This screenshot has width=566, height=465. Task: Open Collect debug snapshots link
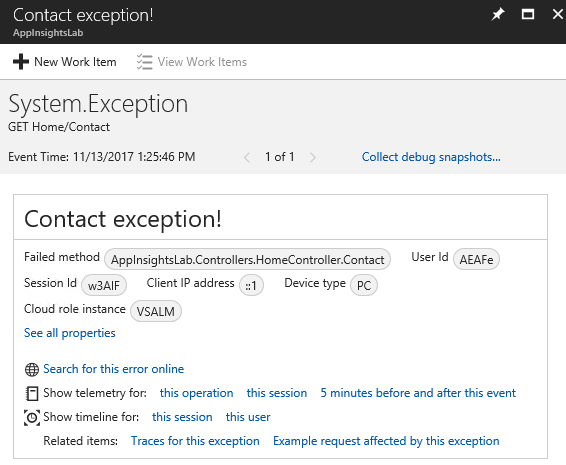pos(431,157)
